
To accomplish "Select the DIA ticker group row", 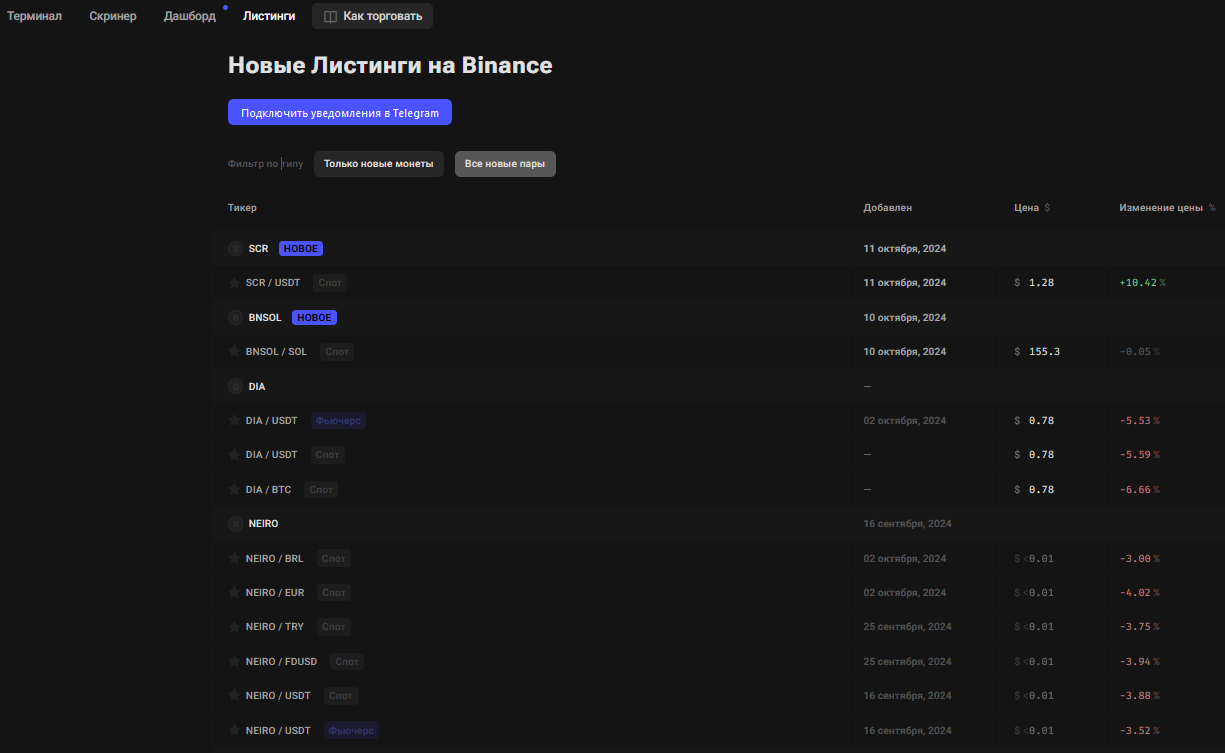I will [718, 386].
